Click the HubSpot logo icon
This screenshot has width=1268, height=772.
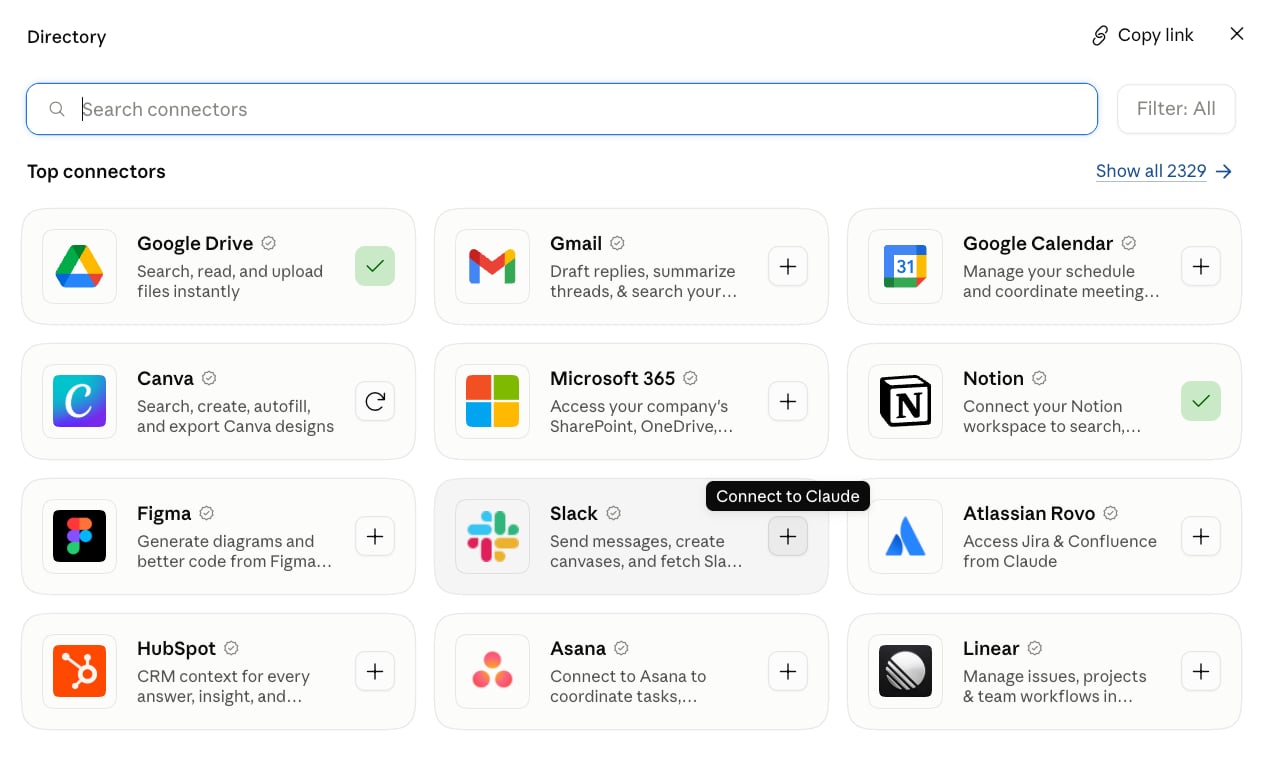tap(79, 671)
